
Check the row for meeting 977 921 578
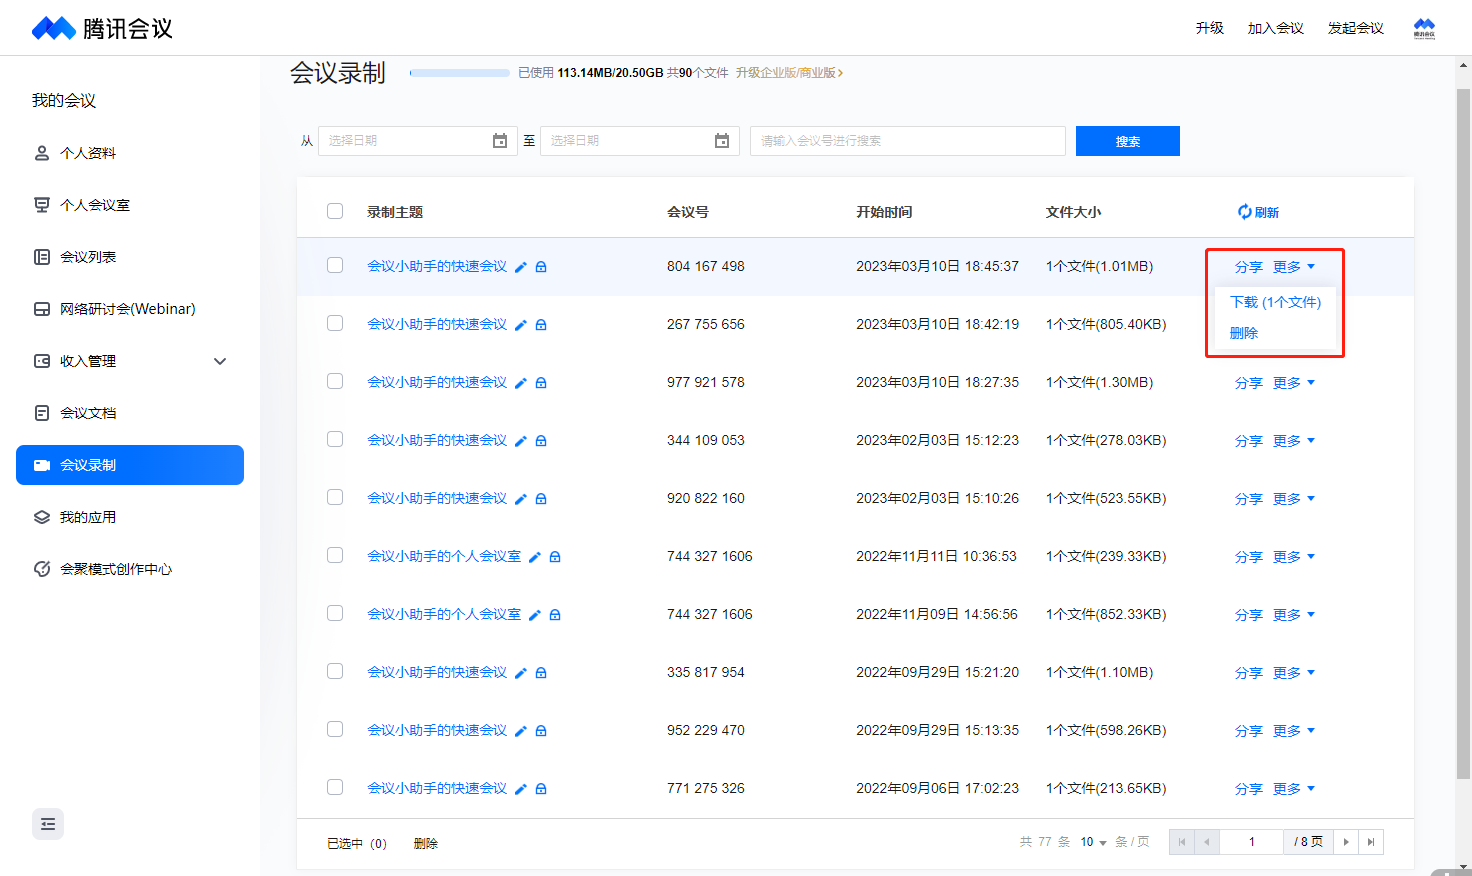(x=335, y=381)
